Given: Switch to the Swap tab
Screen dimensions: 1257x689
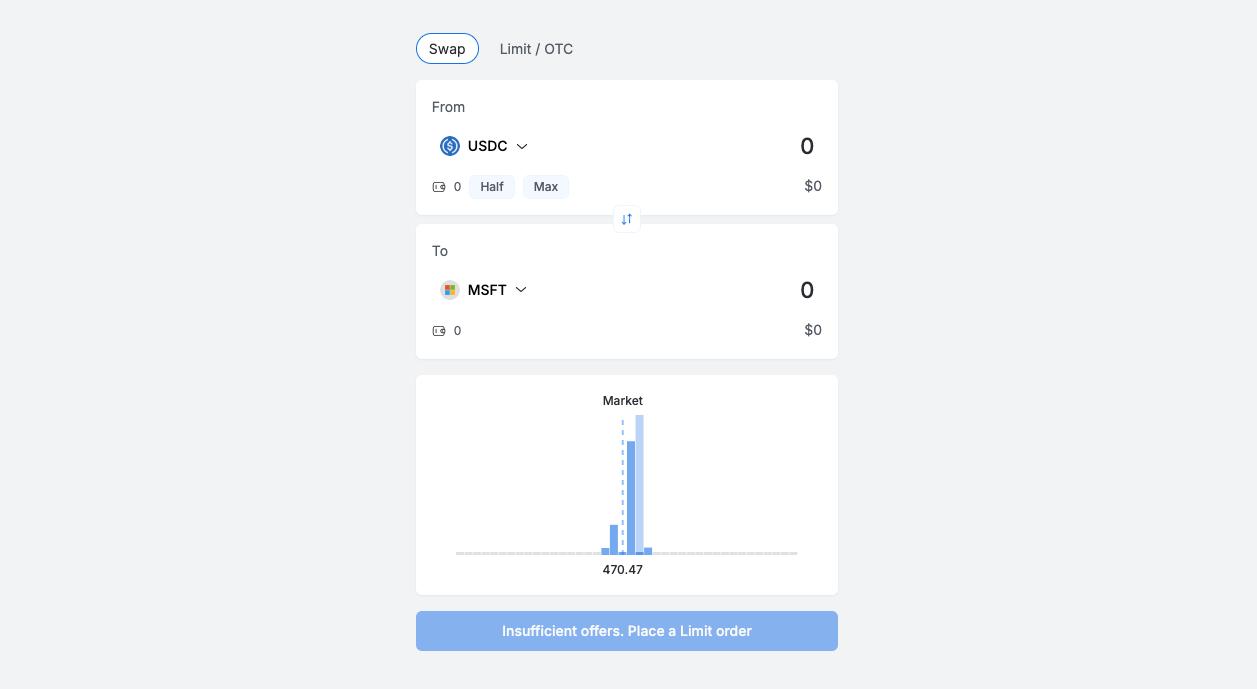Looking at the screenshot, I should point(447,49).
